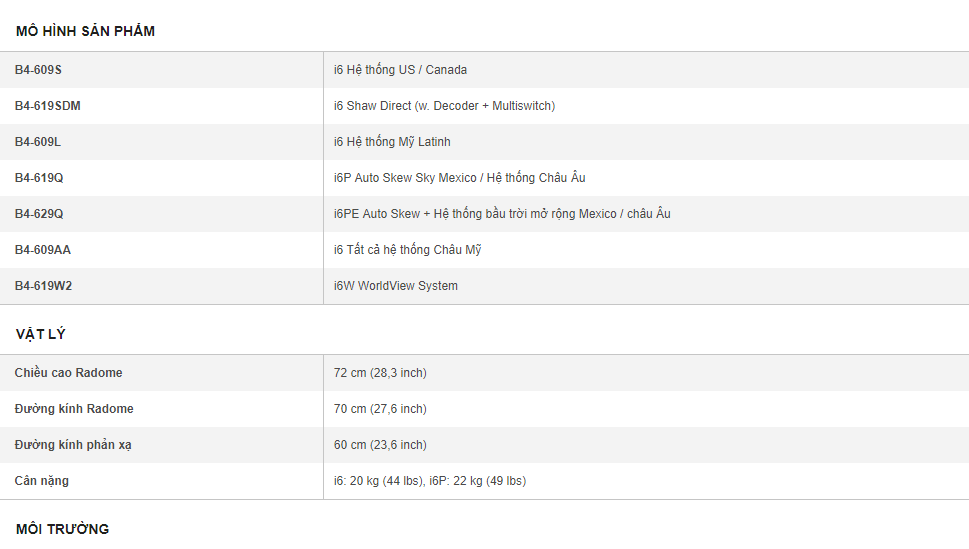Click the i6W WorldView System description

(395, 286)
